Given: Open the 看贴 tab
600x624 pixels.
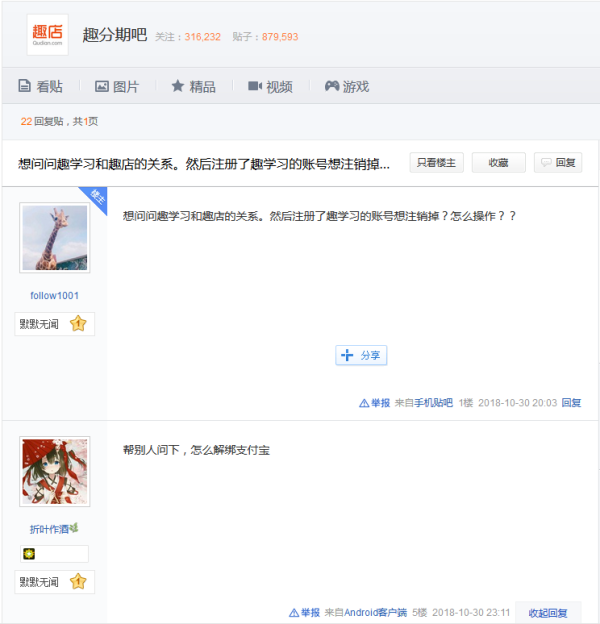Looking at the screenshot, I should 41,86.
